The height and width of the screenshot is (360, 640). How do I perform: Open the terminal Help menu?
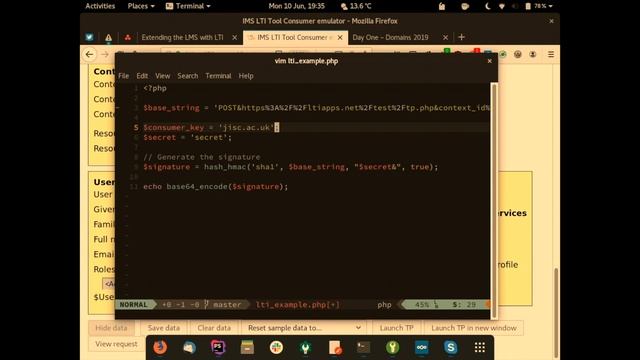[246, 76]
